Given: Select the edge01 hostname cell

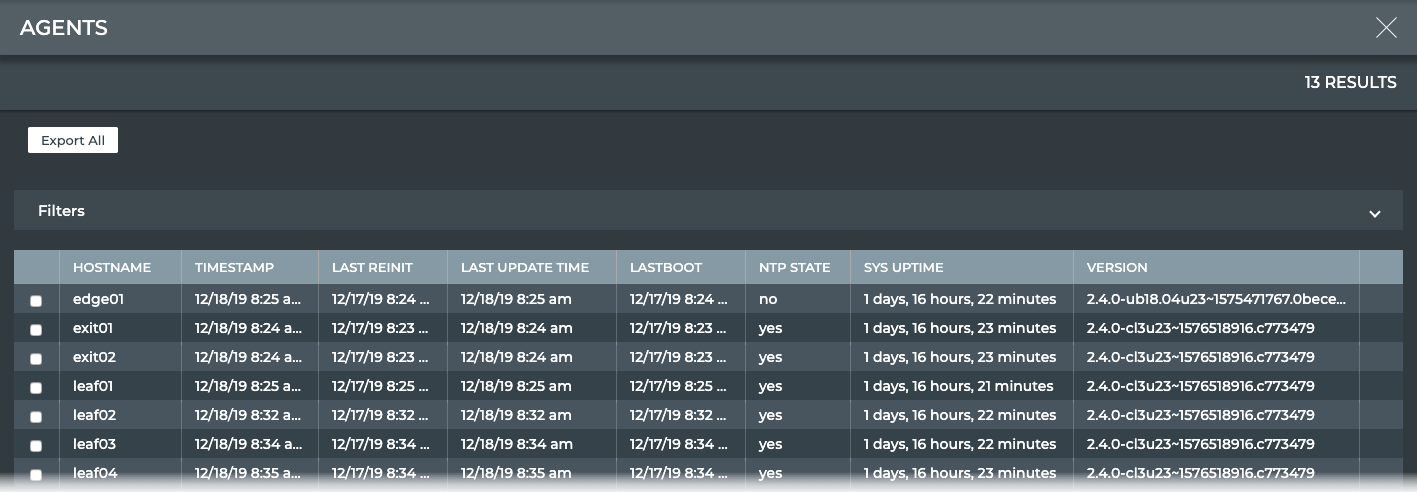Looking at the screenshot, I should point(99,299).
